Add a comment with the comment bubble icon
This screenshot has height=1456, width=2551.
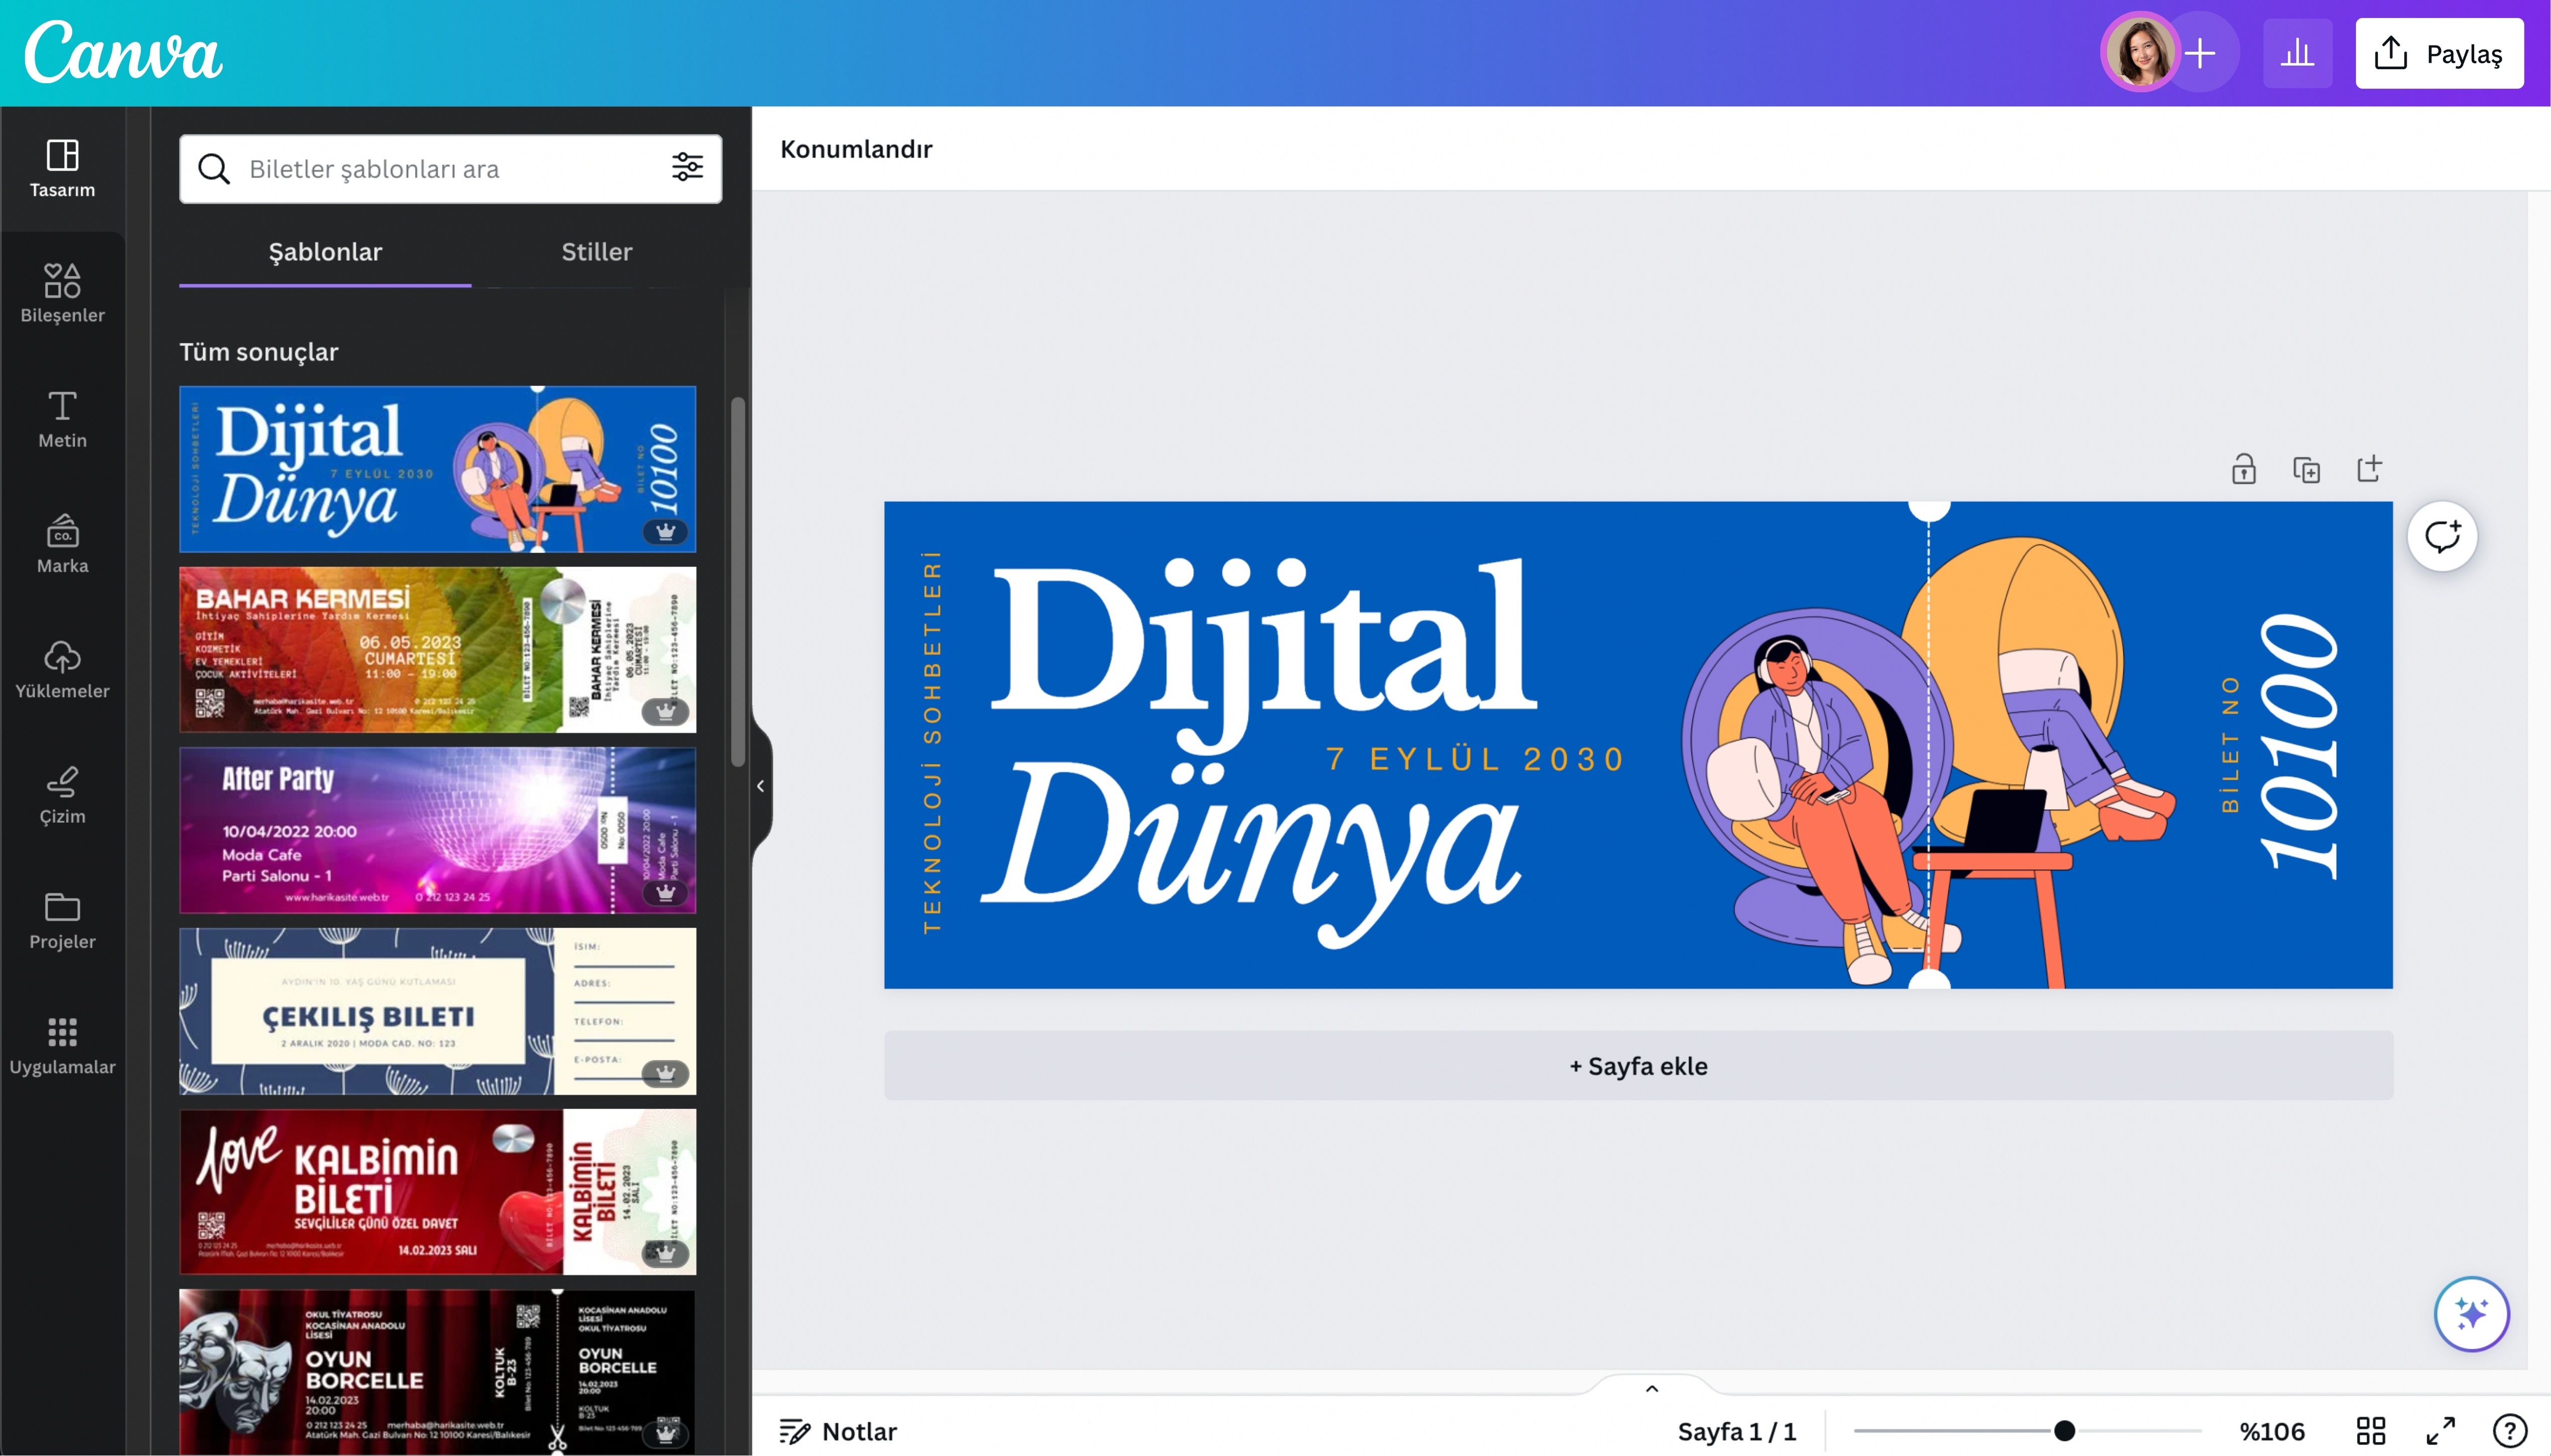pyautogui.click(x=2441, y=536)
